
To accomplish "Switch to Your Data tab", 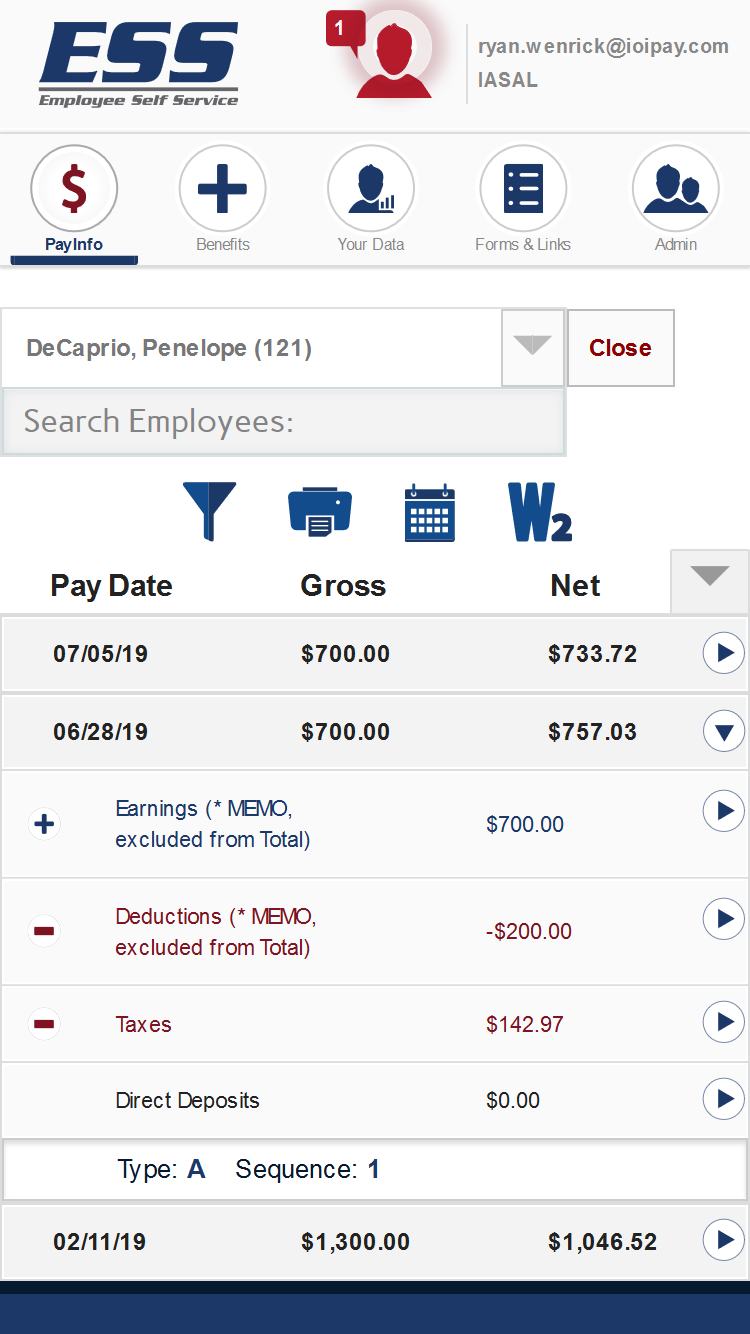I will (x=371, y=189).
